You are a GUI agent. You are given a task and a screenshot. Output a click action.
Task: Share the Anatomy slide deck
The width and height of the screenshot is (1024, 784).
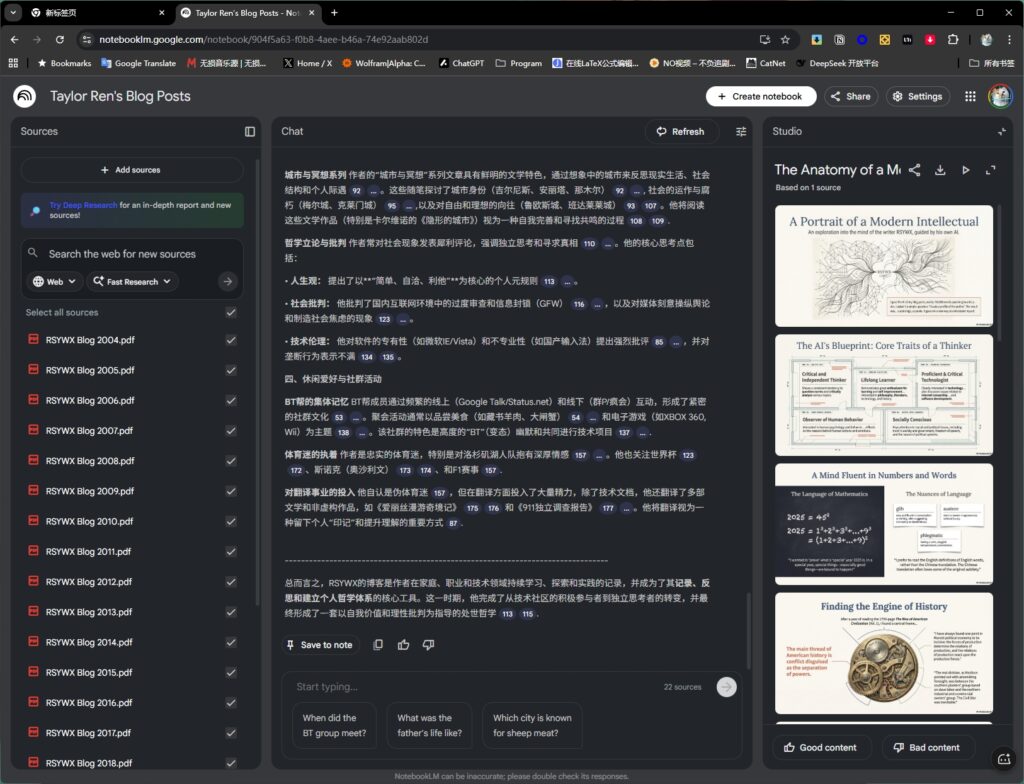pyautogui.click(x=914, y=170)
